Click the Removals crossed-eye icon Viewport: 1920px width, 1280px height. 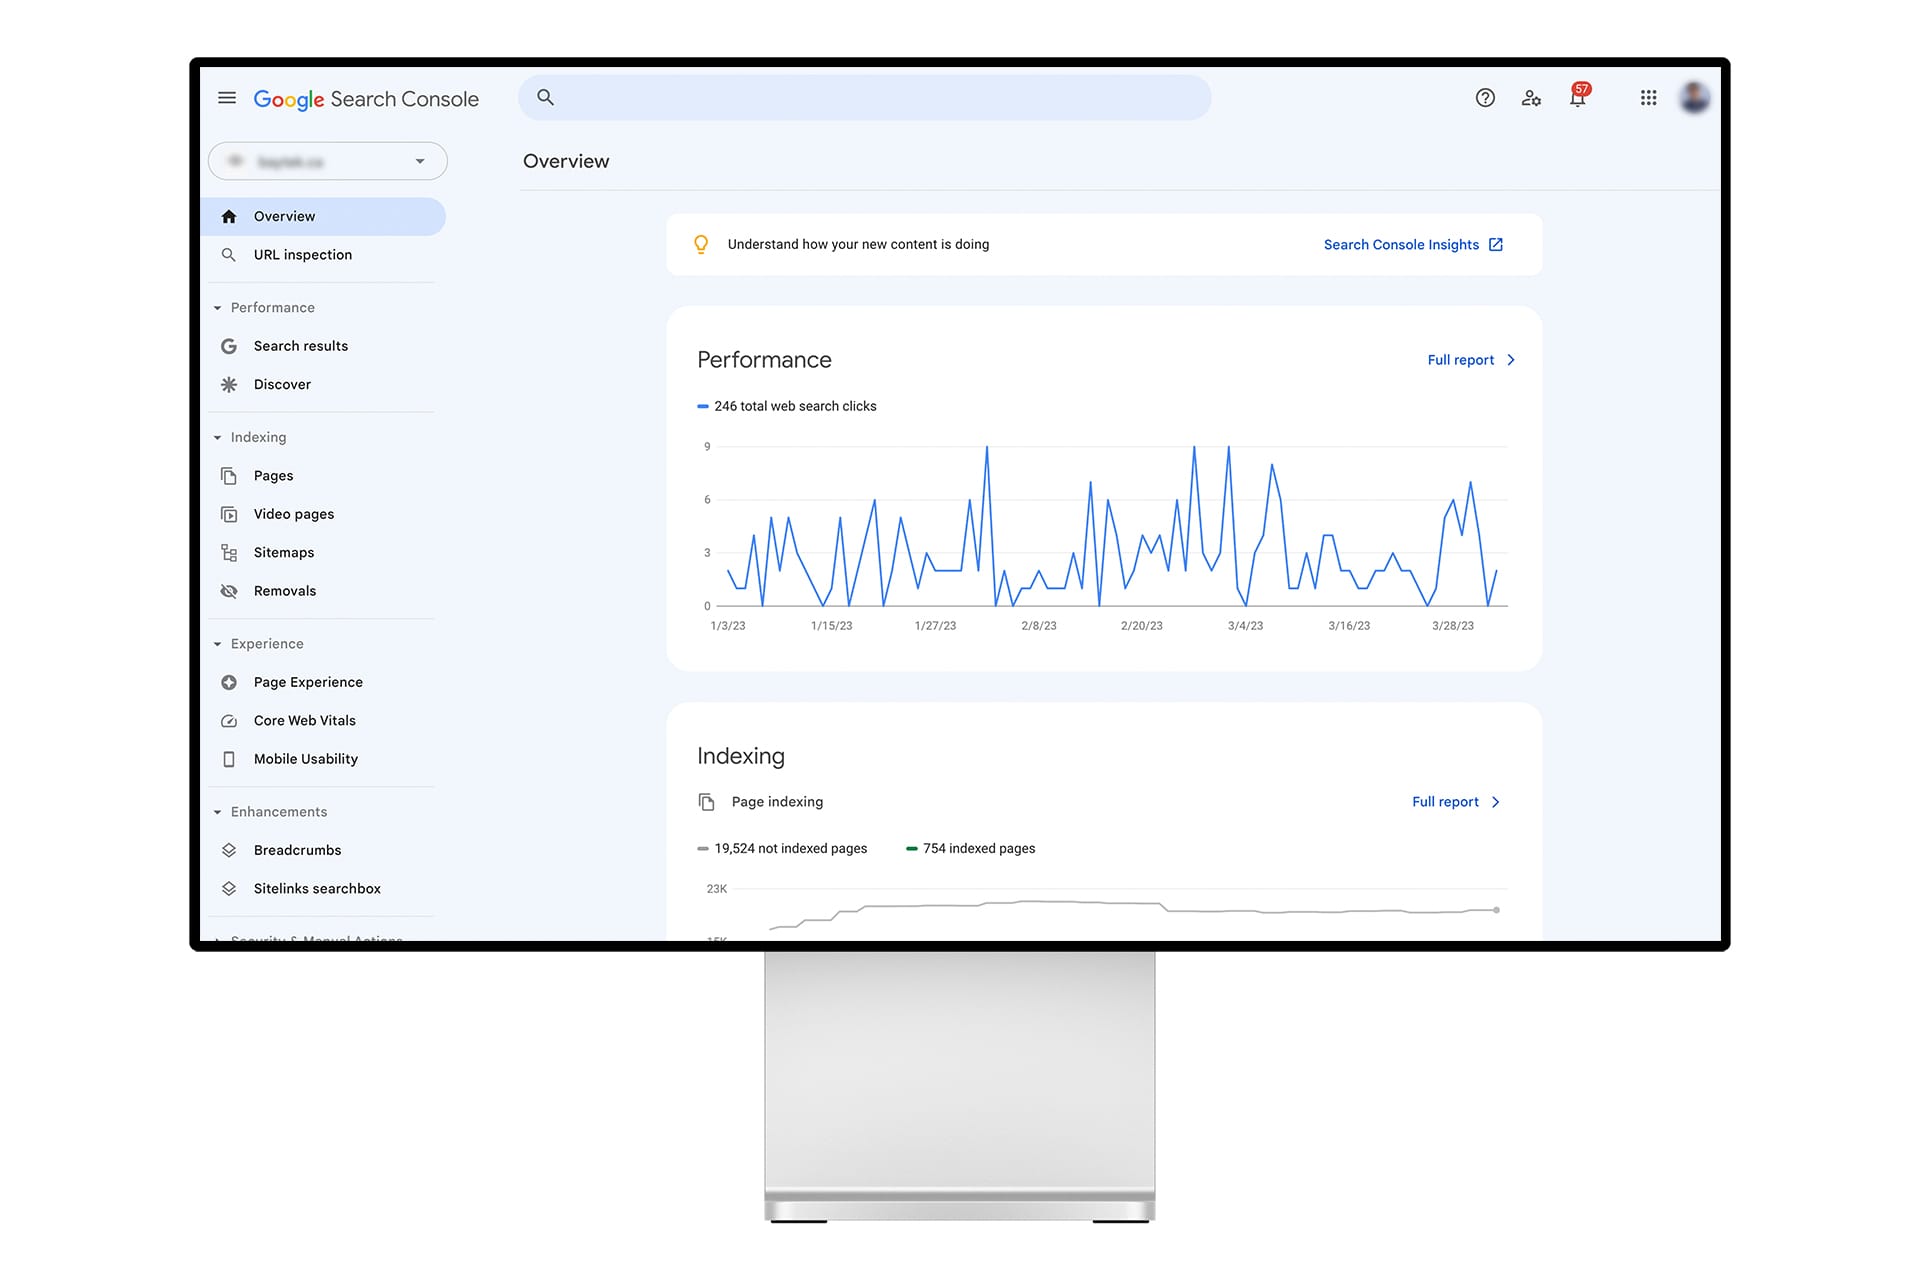tap(229, 591)
